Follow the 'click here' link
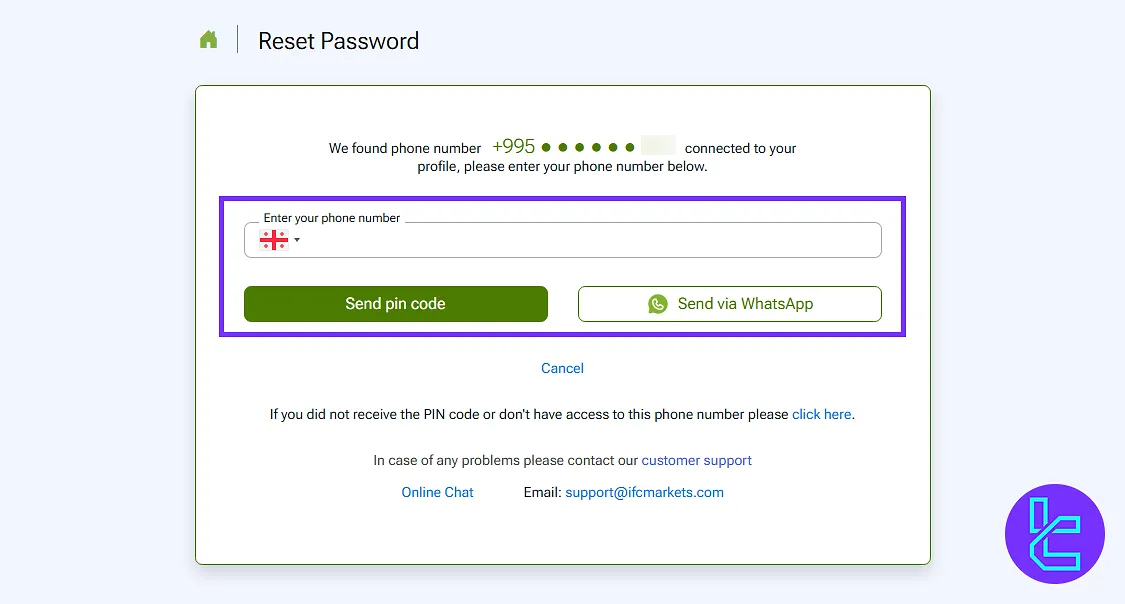This screenshot has height=604, width=1125. 822,414
